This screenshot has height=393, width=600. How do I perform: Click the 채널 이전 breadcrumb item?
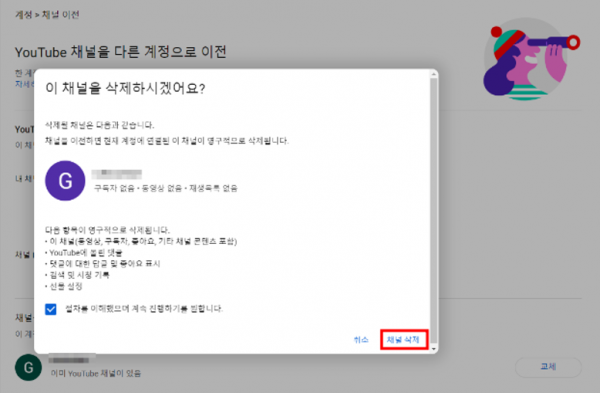(x=60, y=15)
